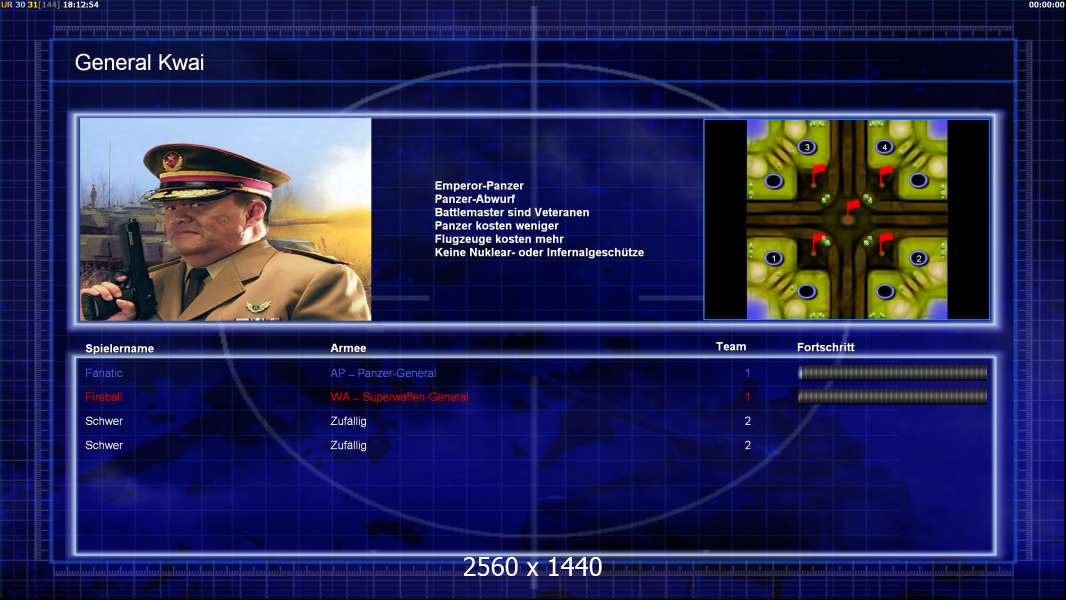Click start position marker 4 on map
Viewport: 1066px width, 600px height.
point(884,146)
